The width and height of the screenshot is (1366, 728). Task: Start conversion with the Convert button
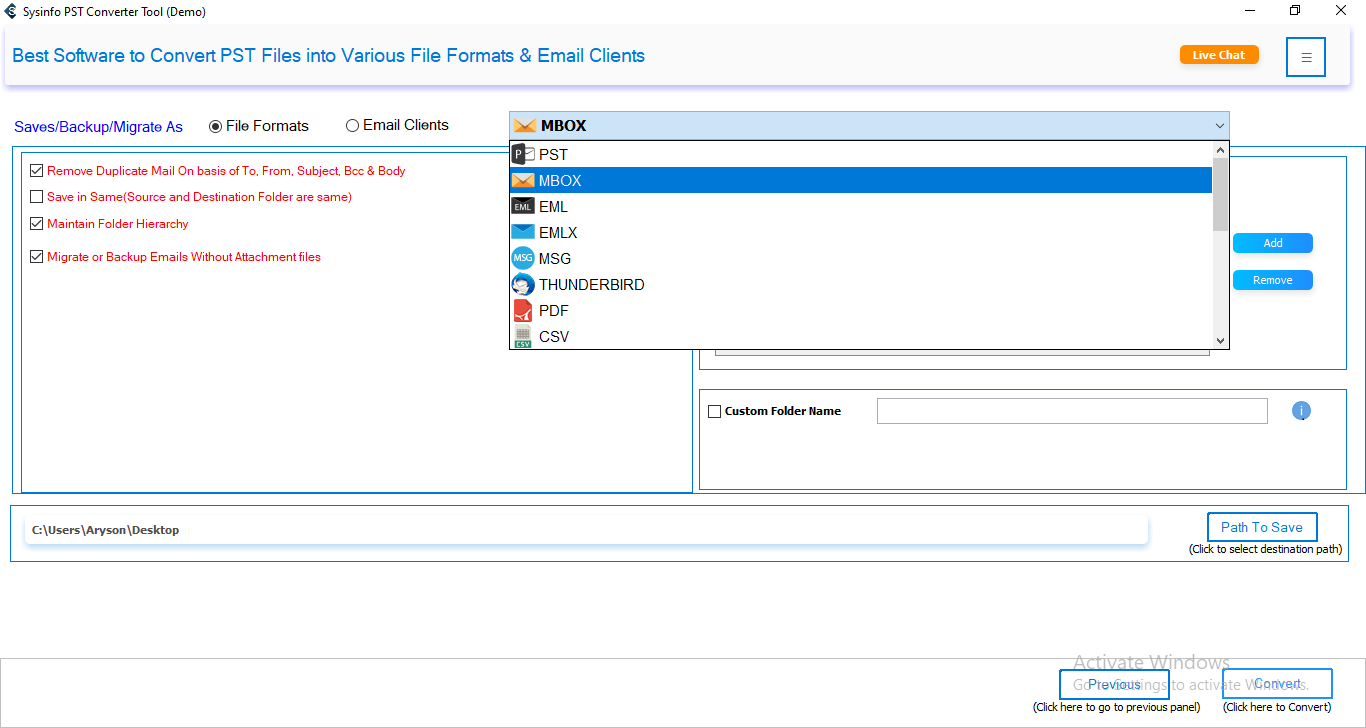pos(1277,684)
